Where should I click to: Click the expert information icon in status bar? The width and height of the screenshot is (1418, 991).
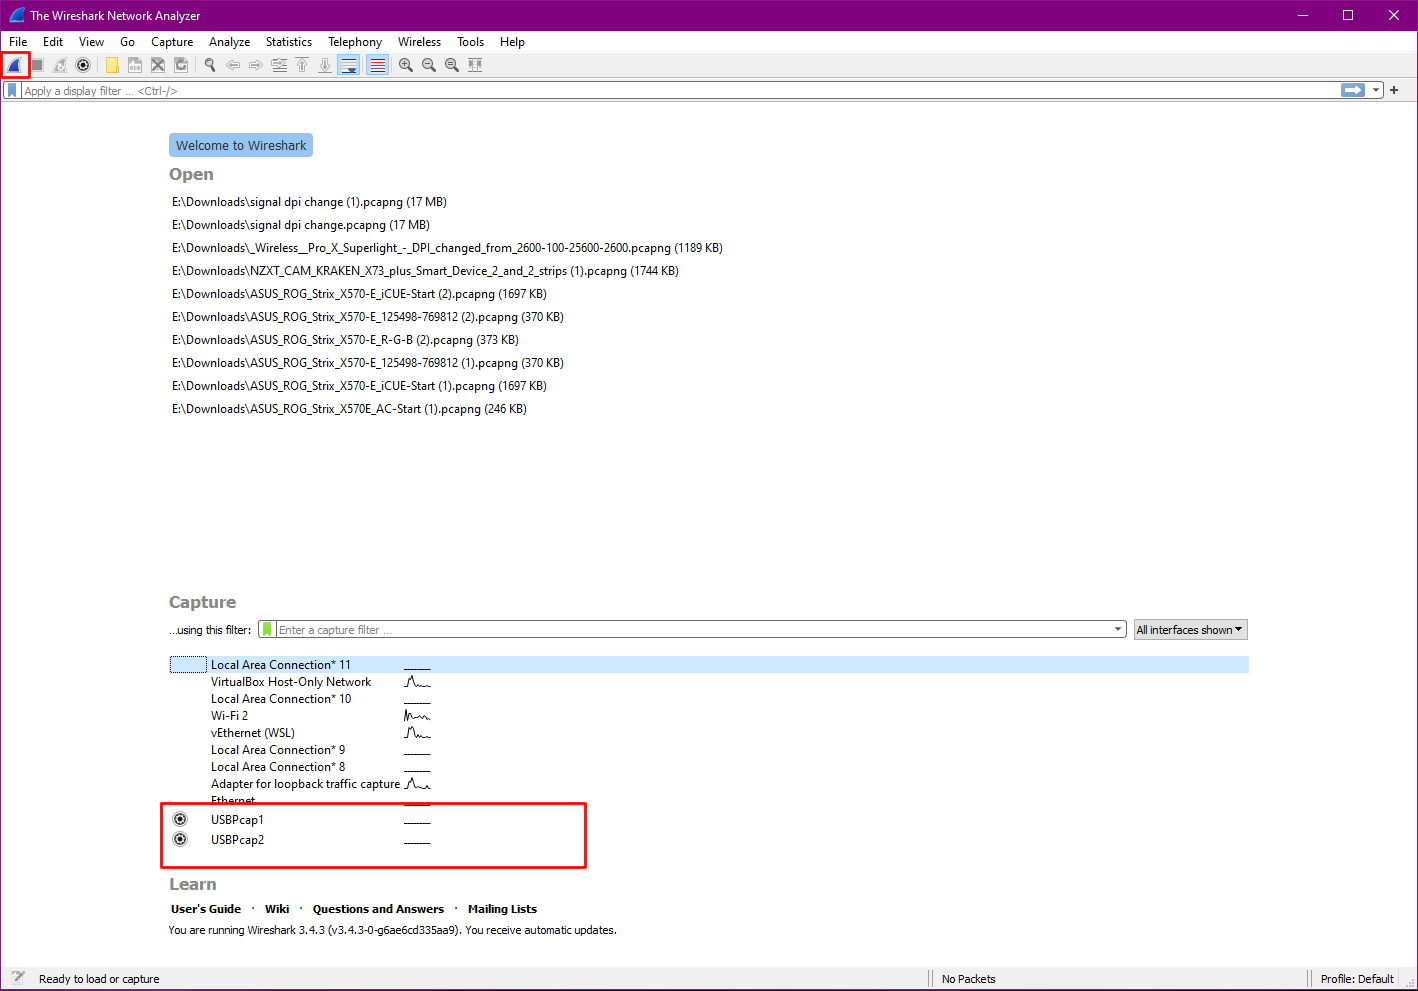18,978
